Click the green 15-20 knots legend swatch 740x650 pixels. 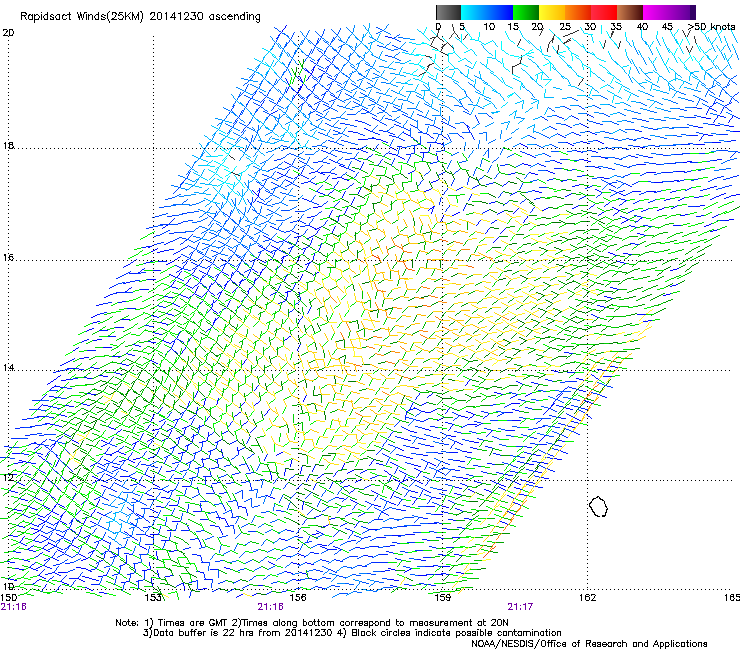[526, 12]
